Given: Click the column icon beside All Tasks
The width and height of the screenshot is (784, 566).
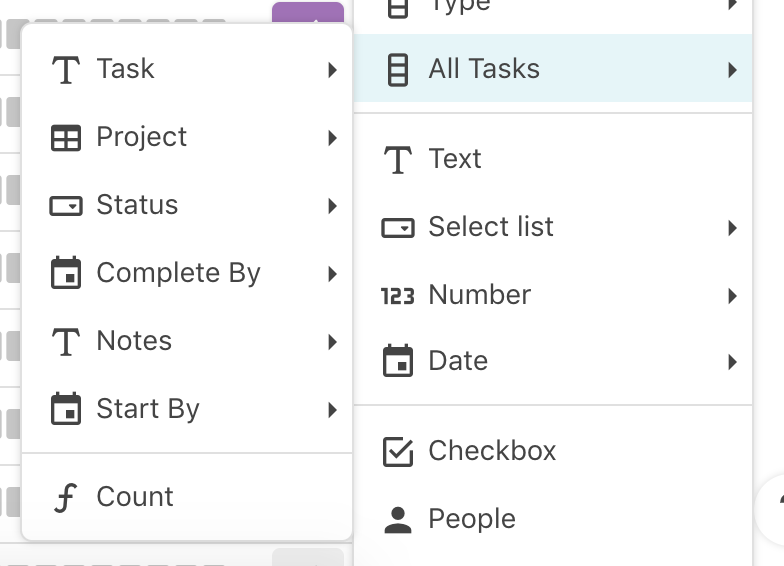Looking at the screenshot, I should (398, 70).
